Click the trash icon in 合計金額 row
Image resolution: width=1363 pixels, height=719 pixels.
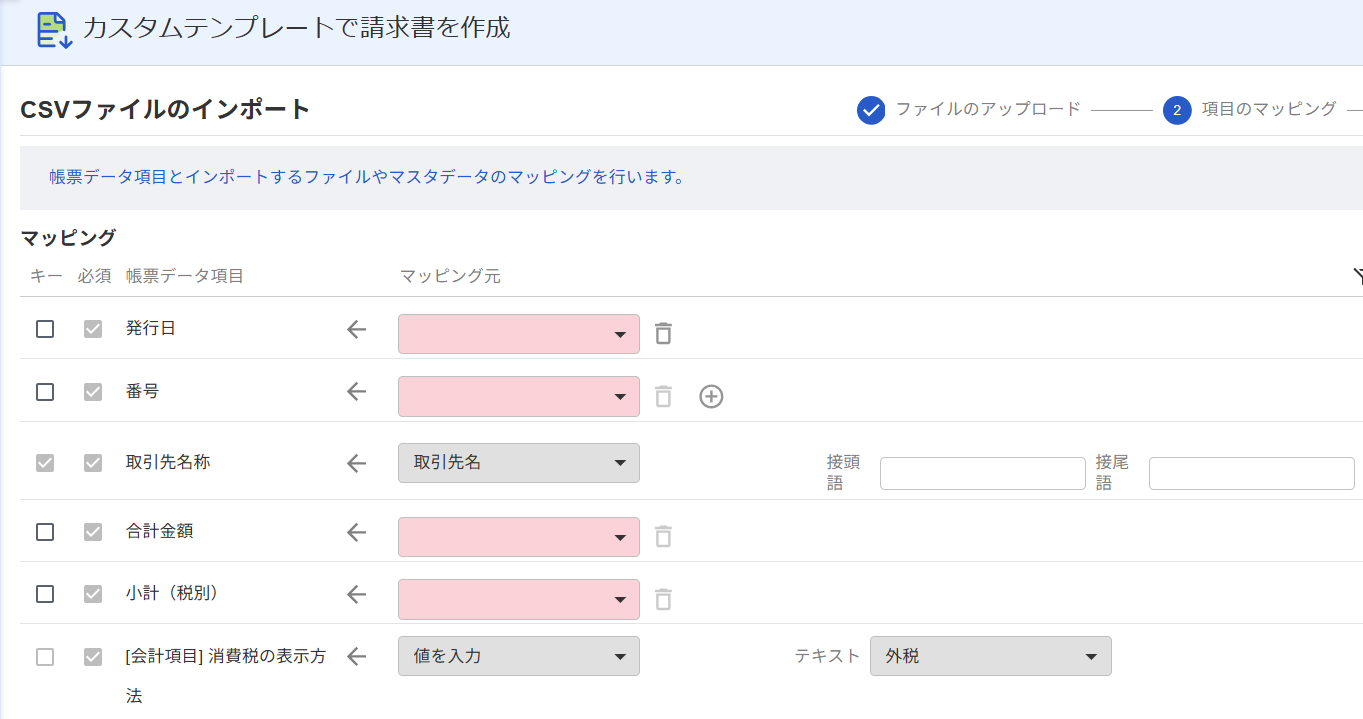[x=663, y=537]
